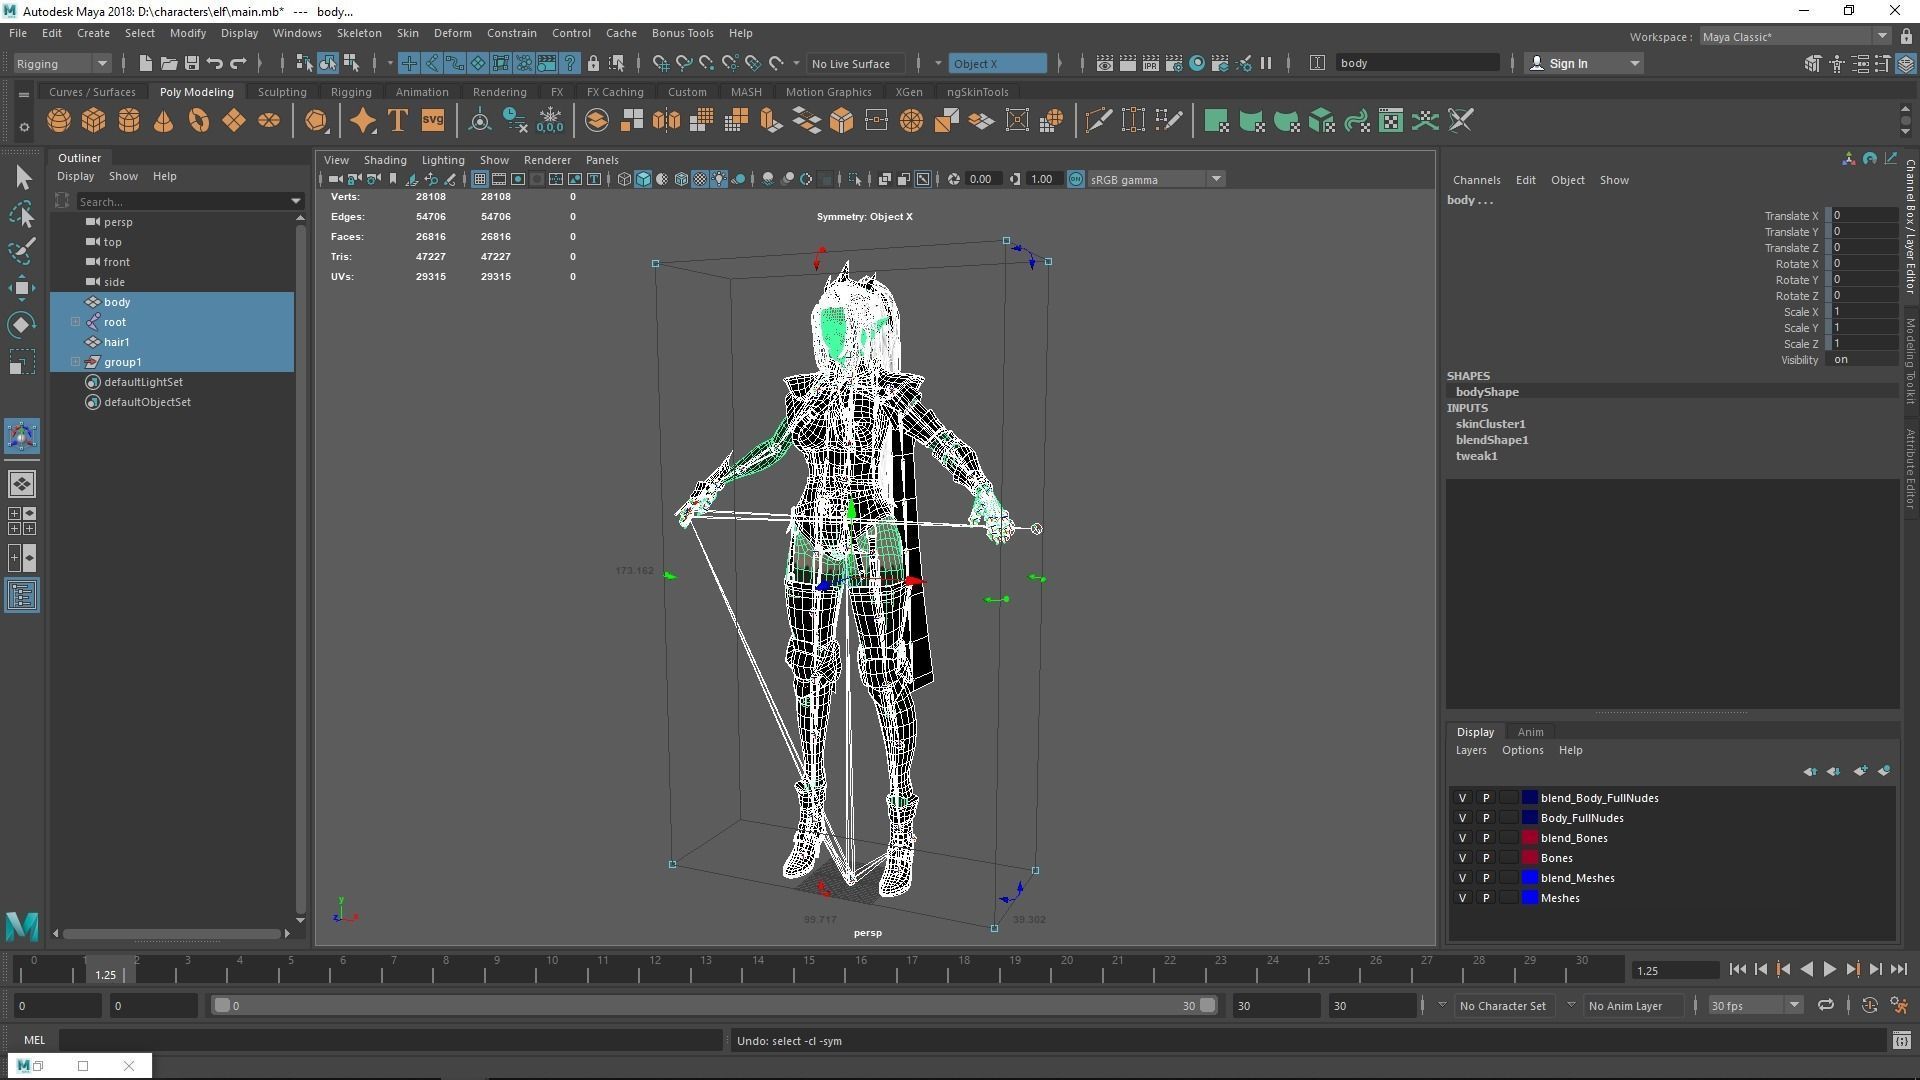The width and height of the screenshot is (1920, 1080).
Task: Click the SVG import shelf icon
Action: [432, 121]
